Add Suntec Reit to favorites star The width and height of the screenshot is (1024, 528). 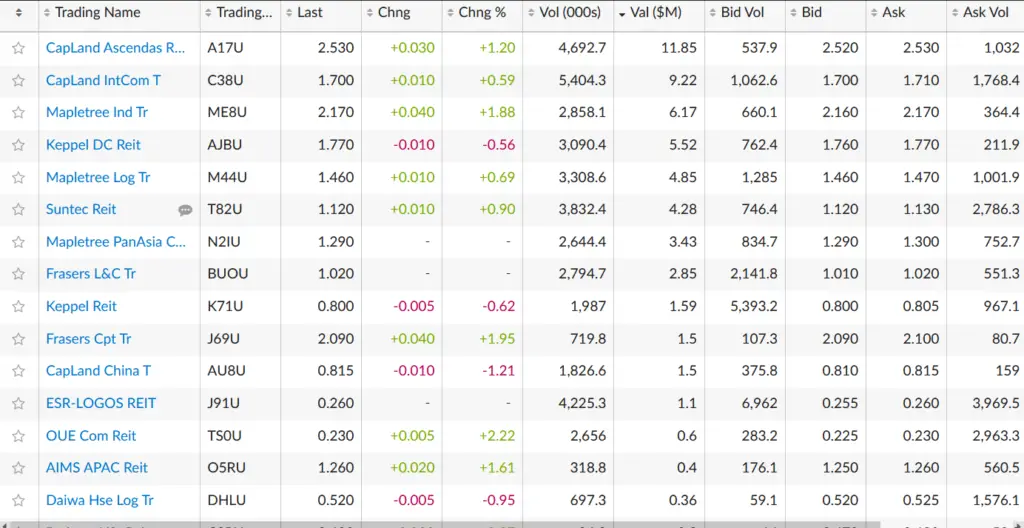click(x=18, y=209)
